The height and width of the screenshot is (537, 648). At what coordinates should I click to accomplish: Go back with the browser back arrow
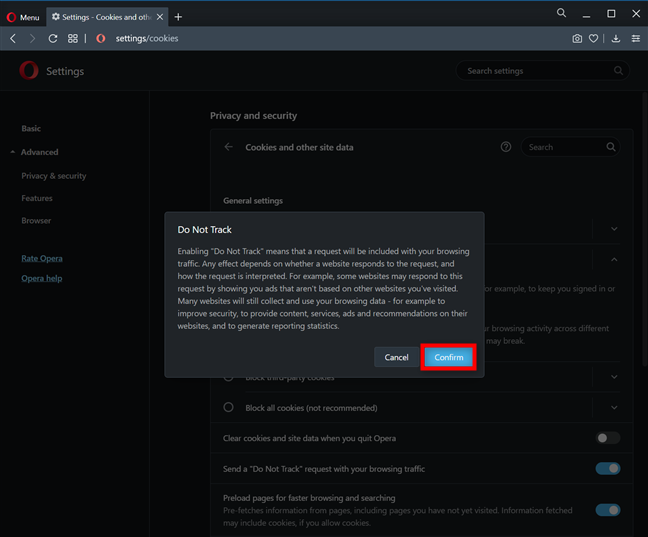point(13,38)
